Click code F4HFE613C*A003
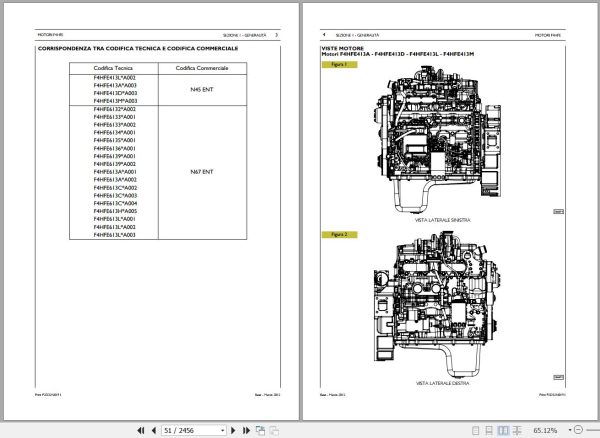Viewport: 600px width, 438px height. tap(115, 195)
